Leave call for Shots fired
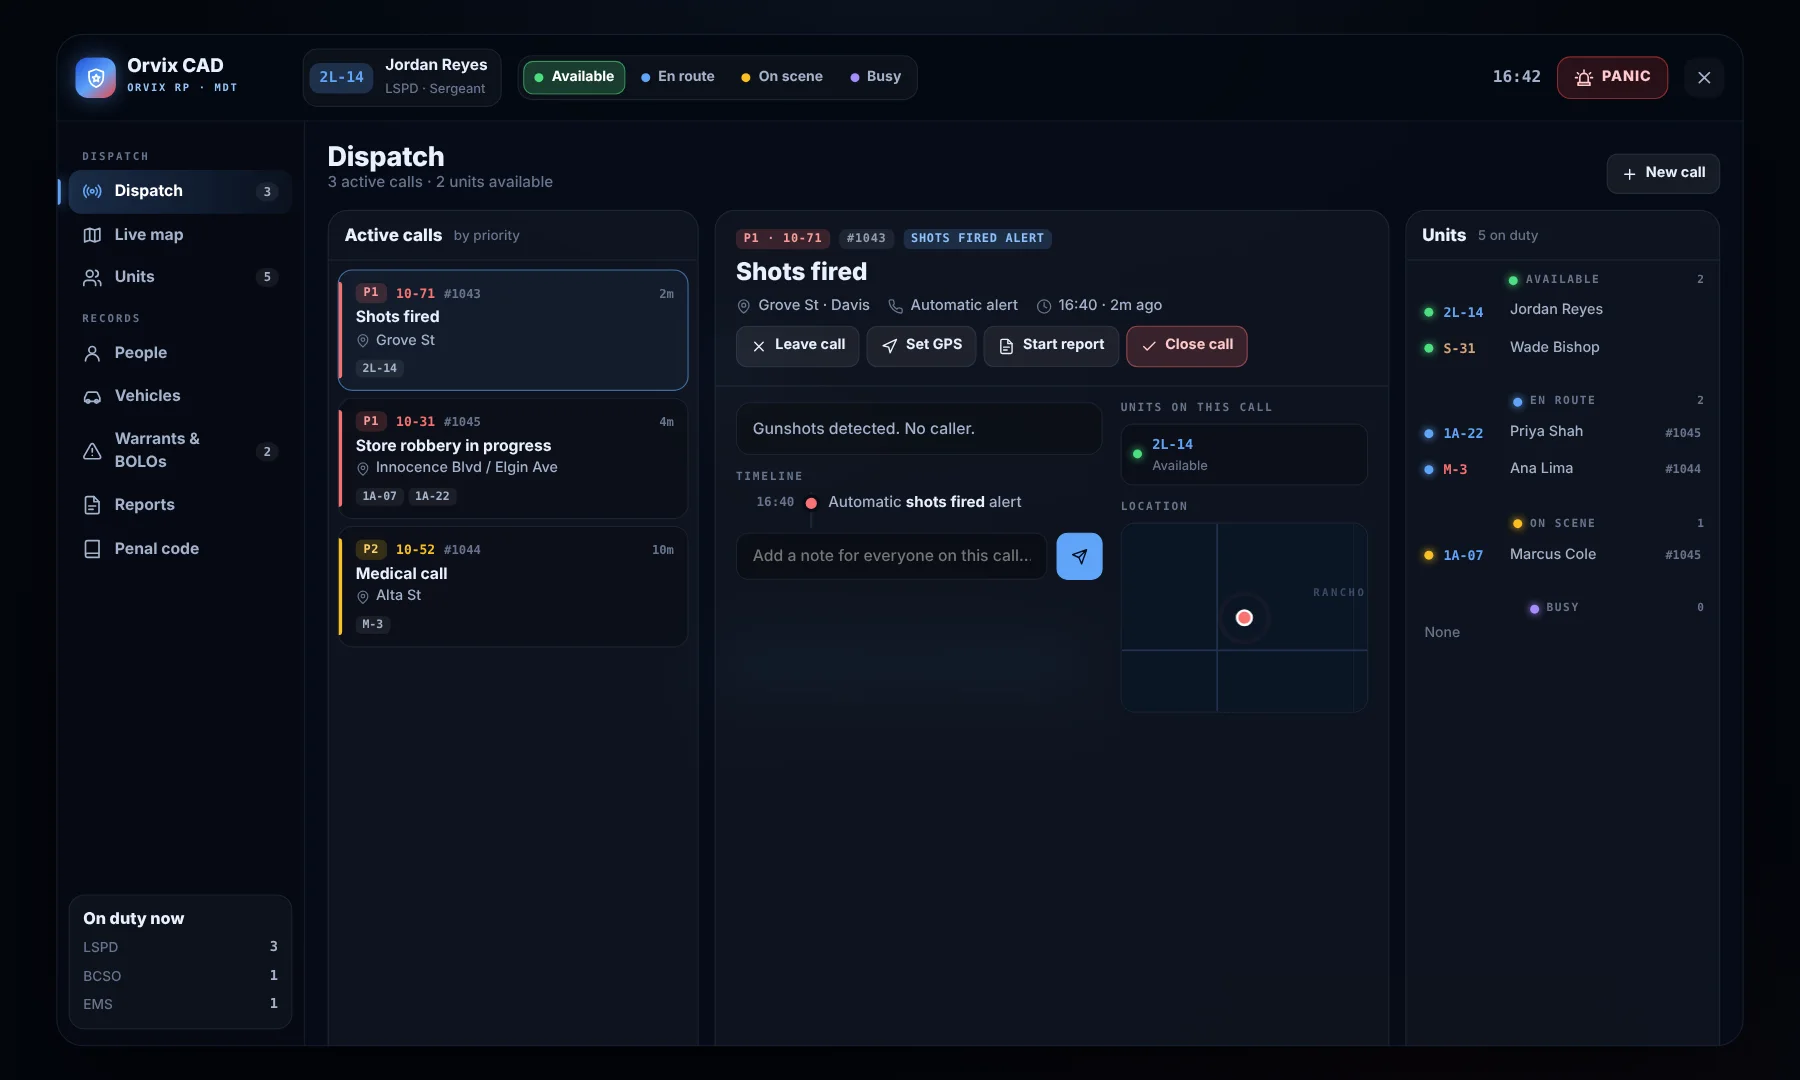Viewport: 1800px width, 1080px height. pos(797,346)
